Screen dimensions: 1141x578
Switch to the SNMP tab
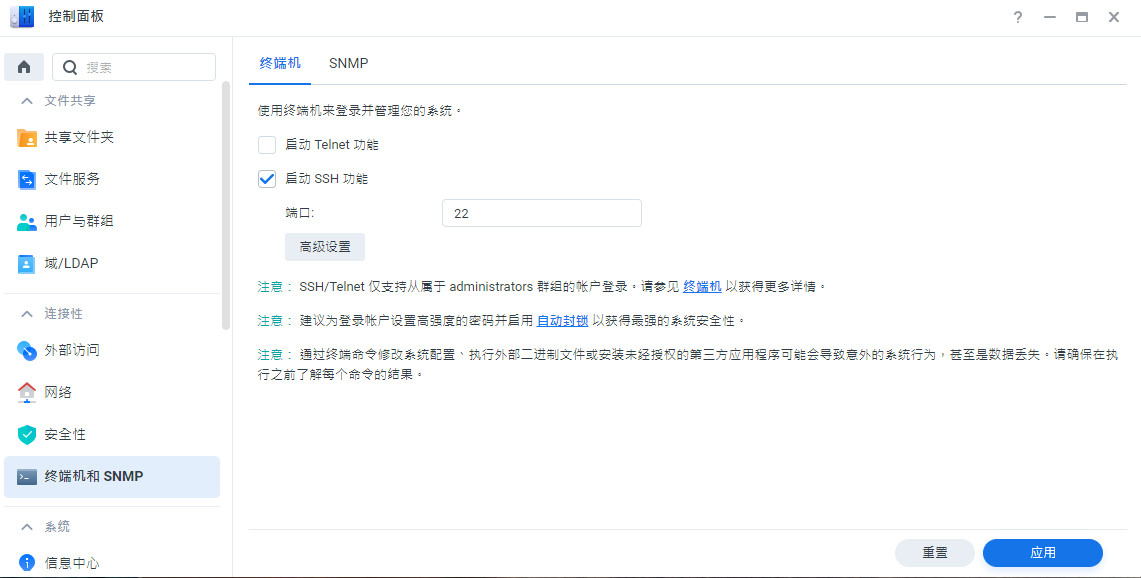pyautogui.click(x=348, y=63)
